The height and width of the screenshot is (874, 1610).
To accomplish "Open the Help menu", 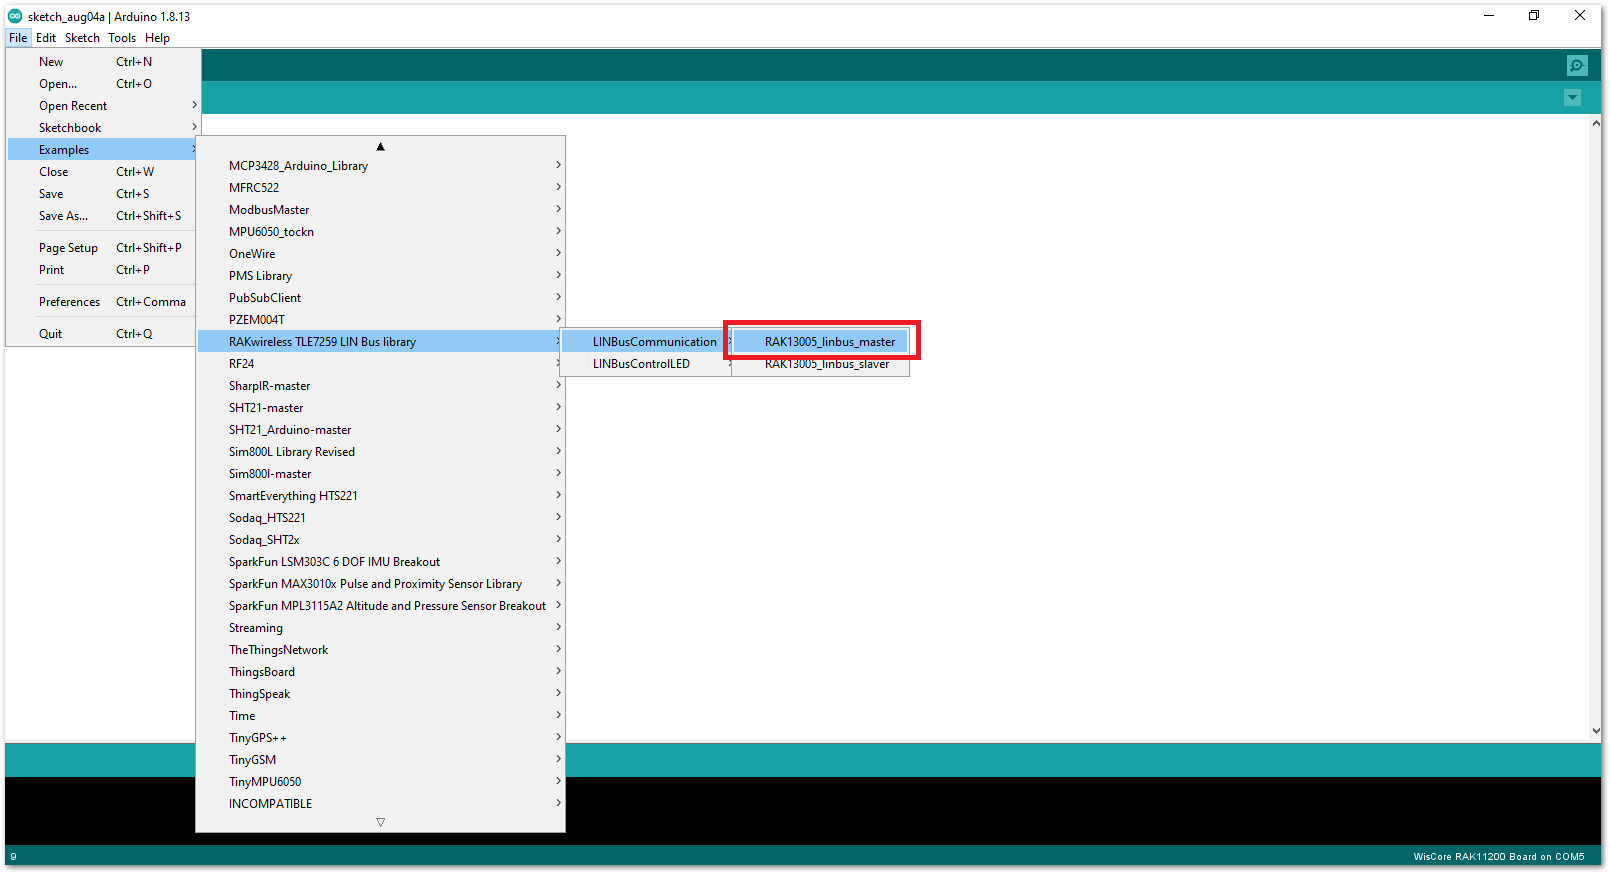I will 157,38.
